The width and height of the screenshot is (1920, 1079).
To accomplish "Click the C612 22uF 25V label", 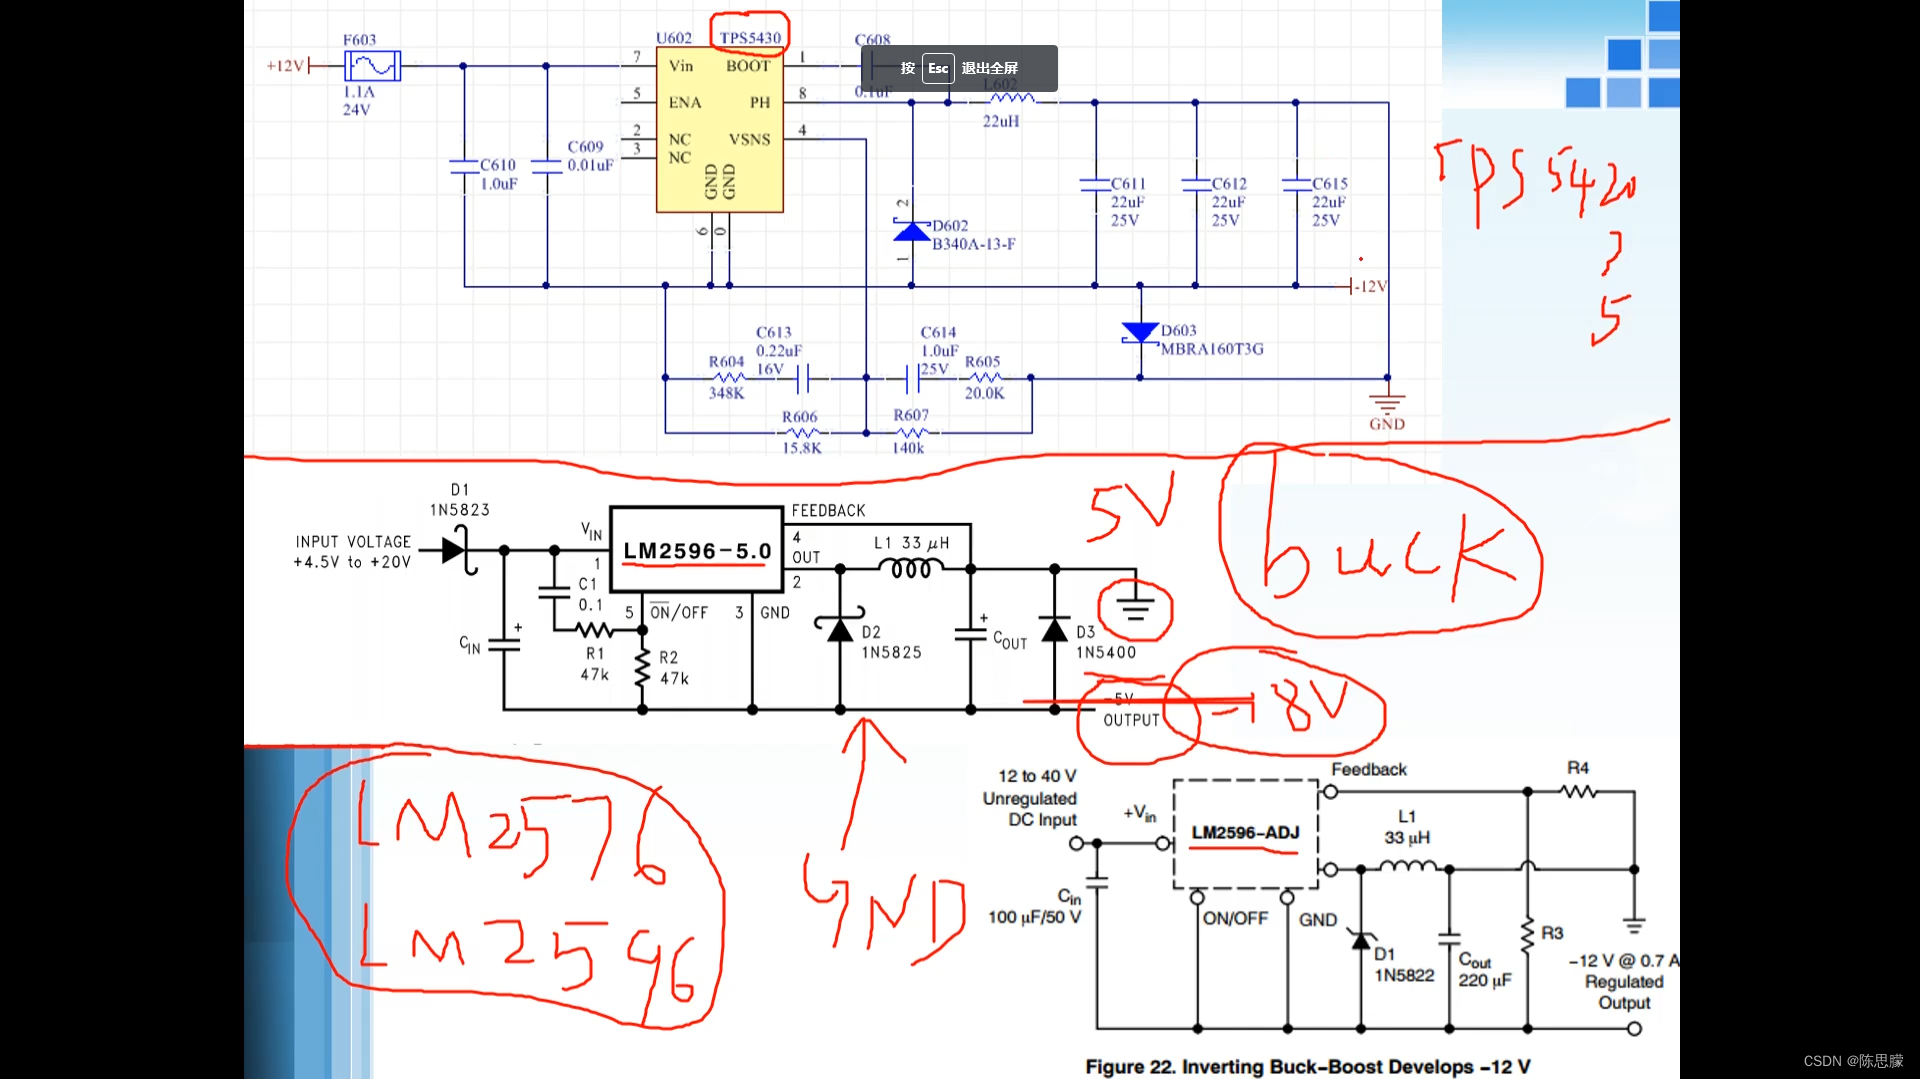I will click(x=1229, y=202).
